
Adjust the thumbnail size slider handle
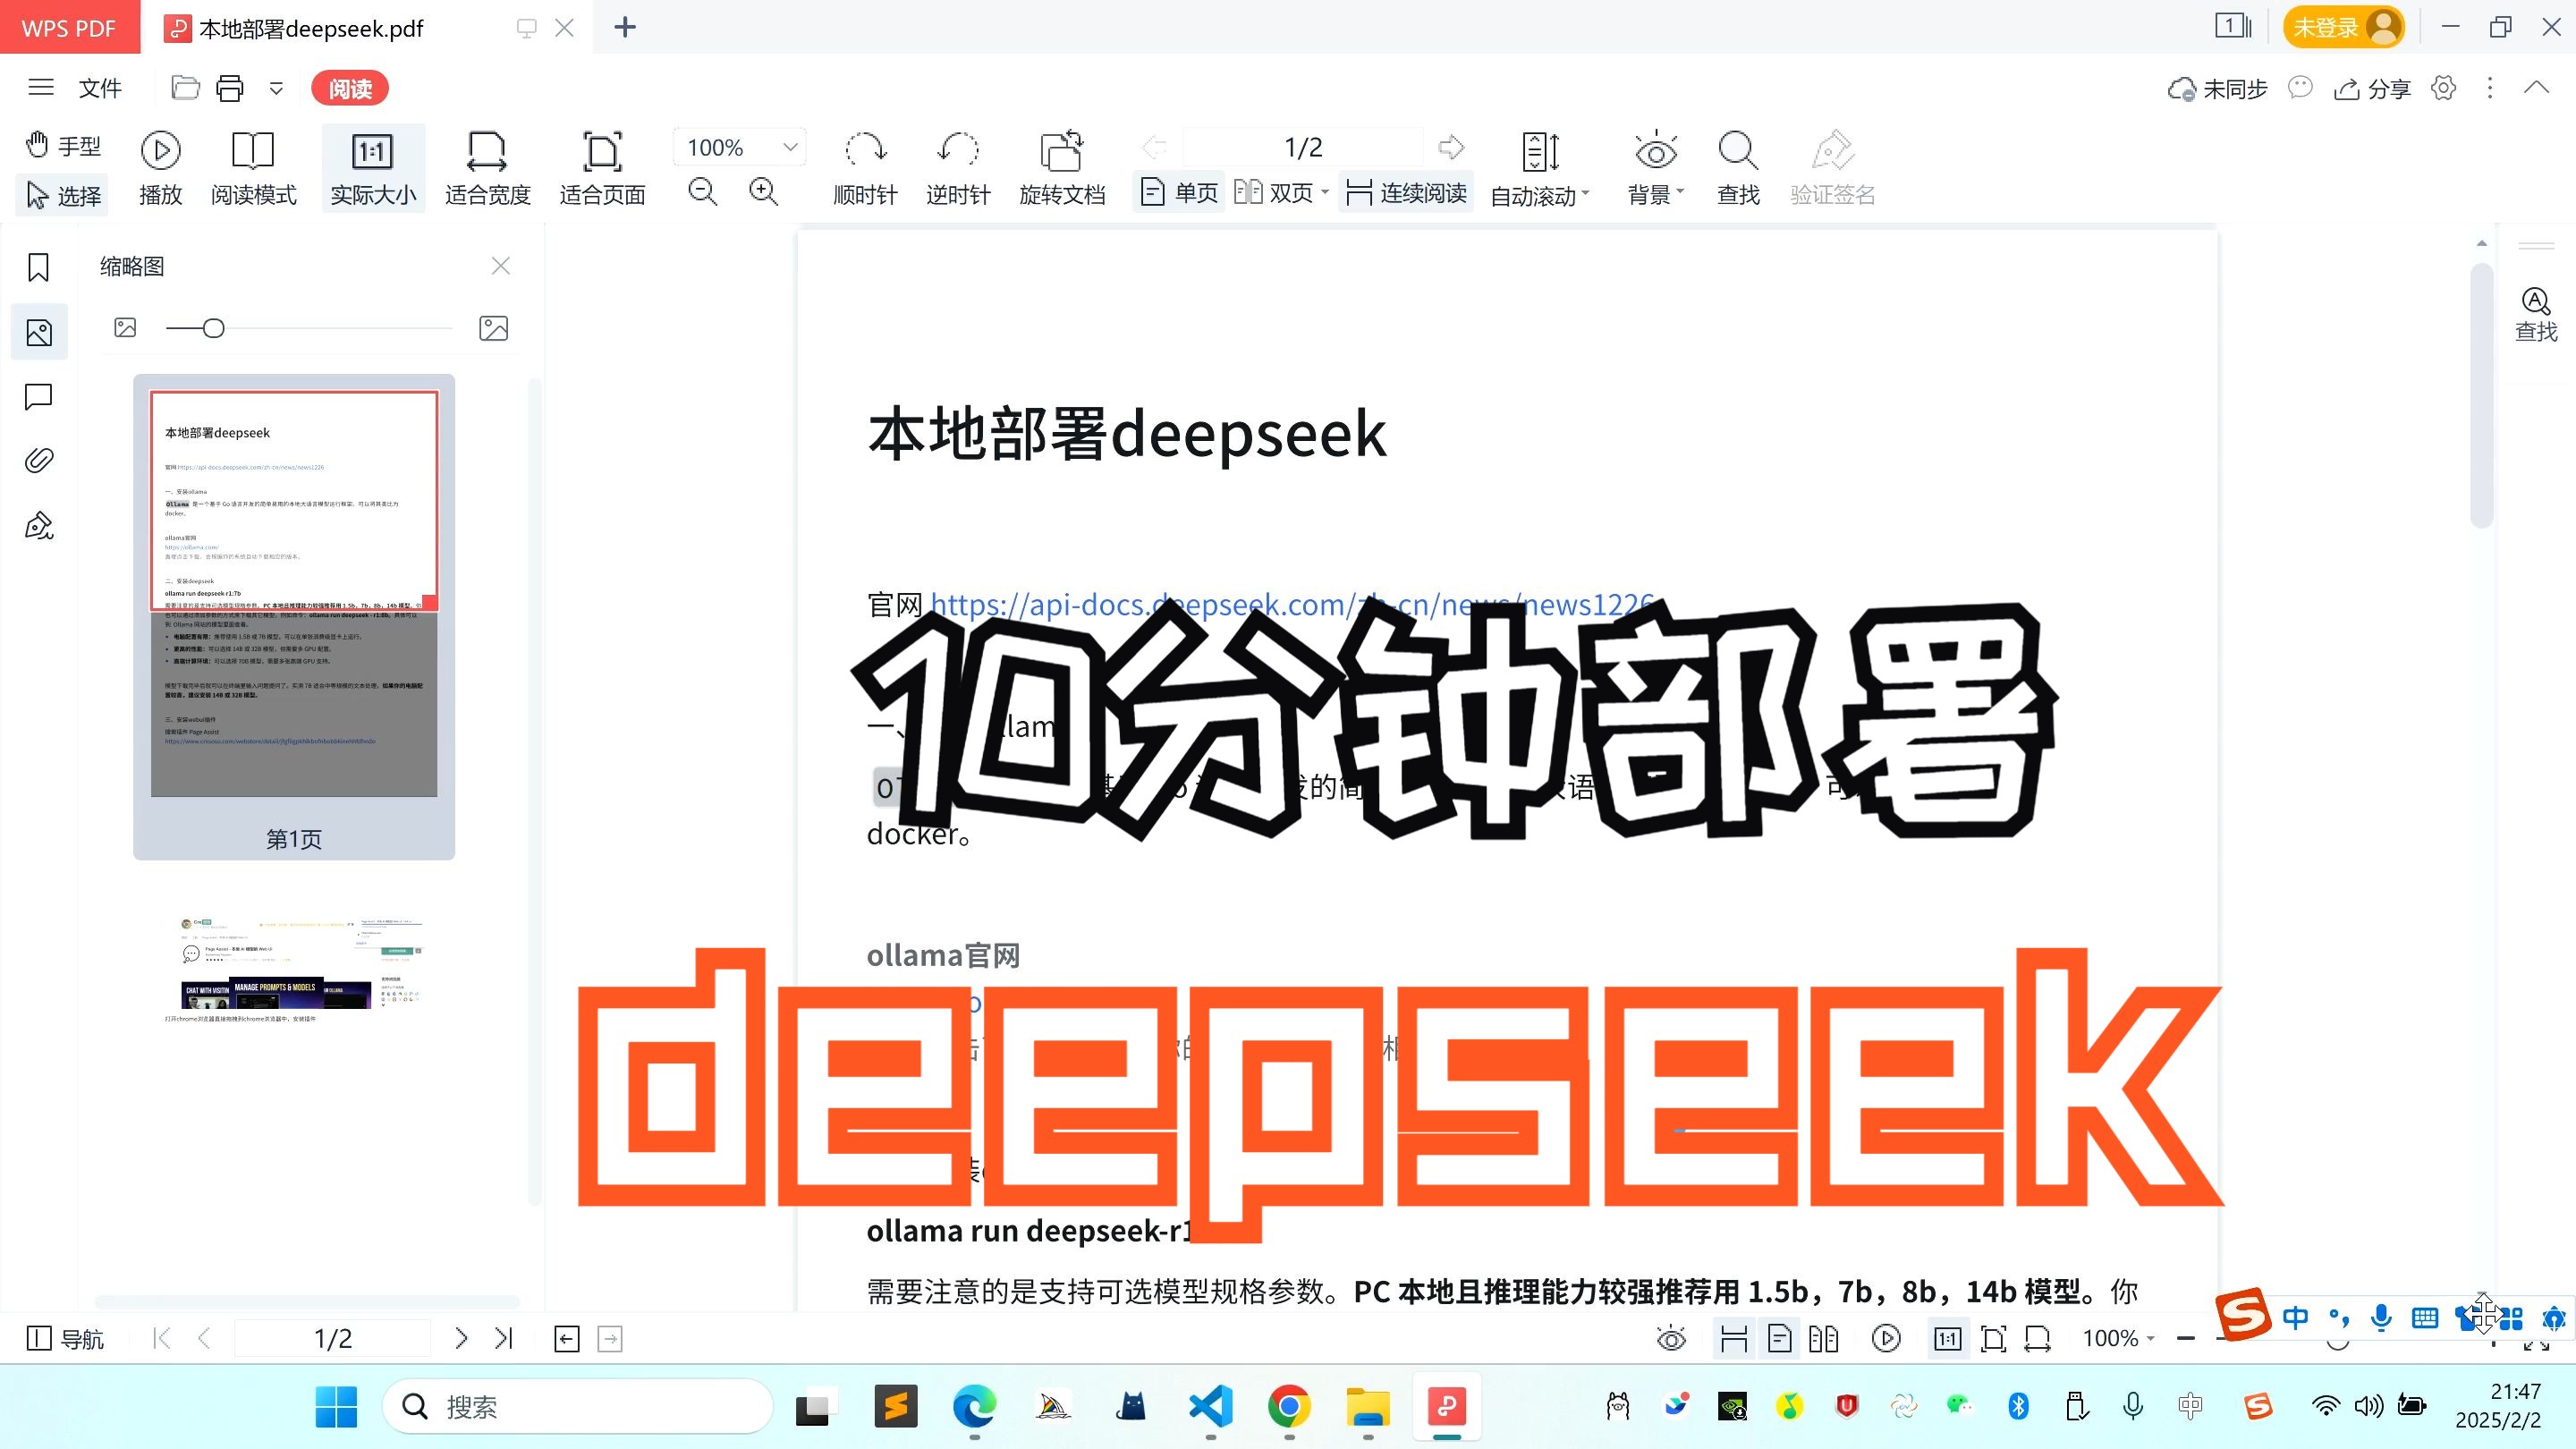(213, 328)
